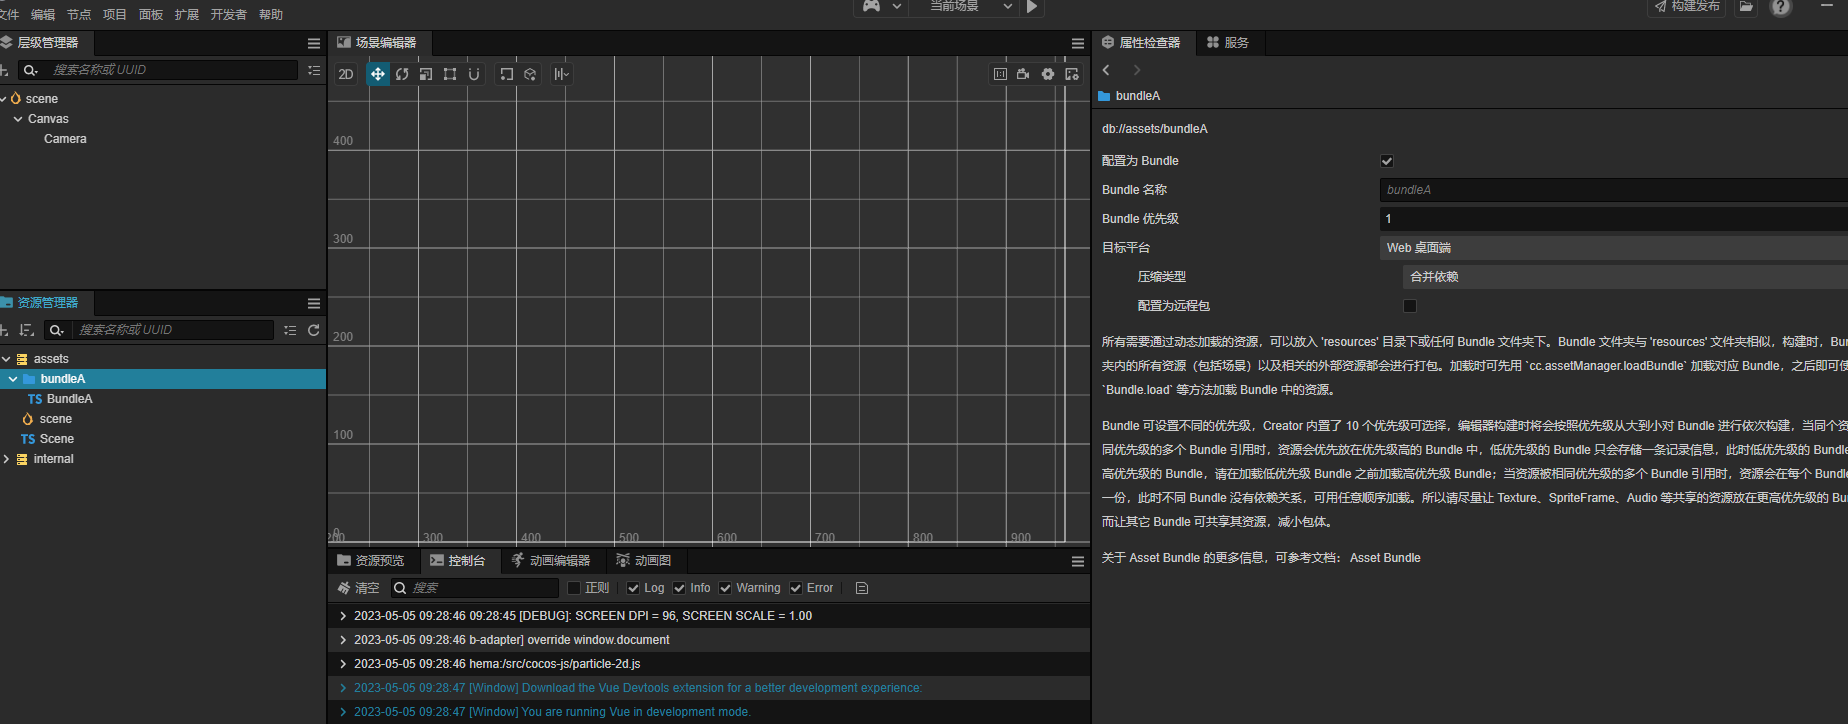Collapse the assets root folder
The width and height of the screenshot is (1848, 724).
pos(6,359)
